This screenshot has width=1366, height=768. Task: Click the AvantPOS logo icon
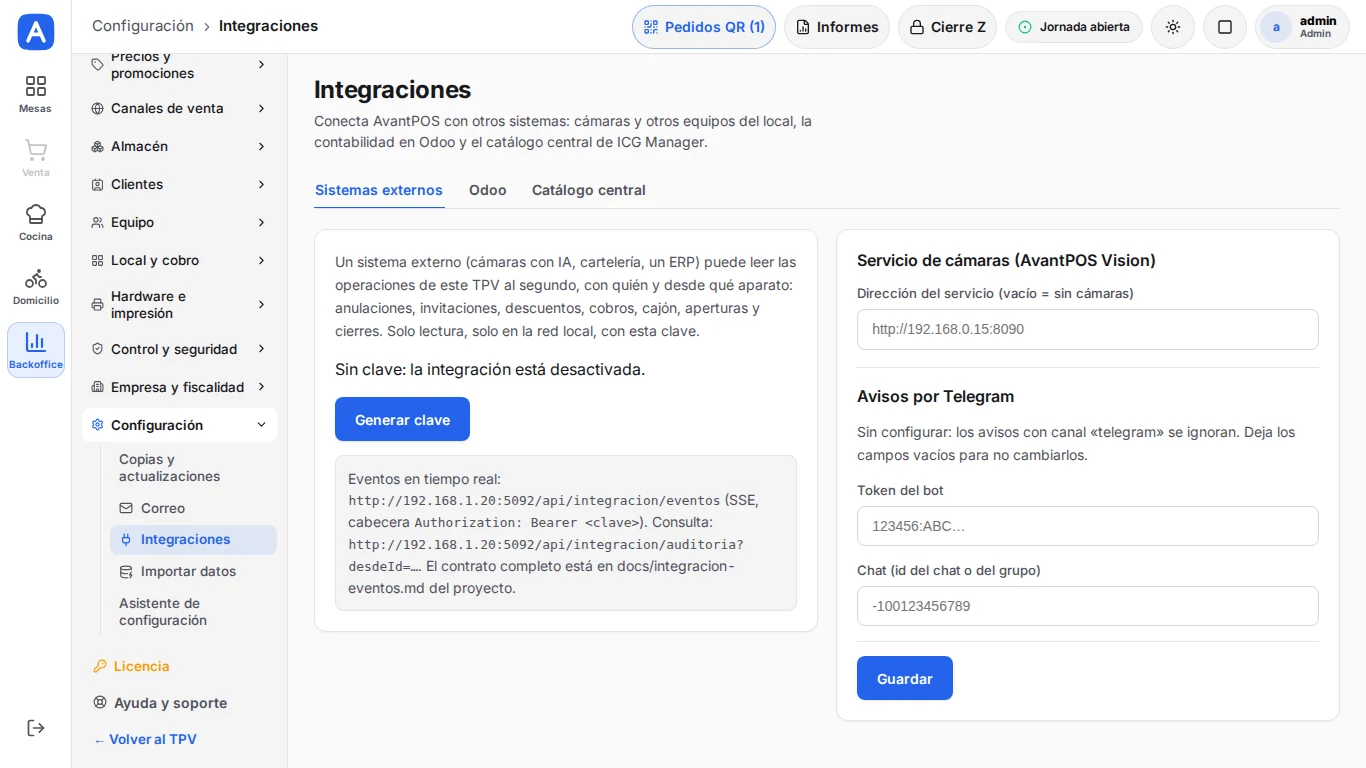point(36,32)
